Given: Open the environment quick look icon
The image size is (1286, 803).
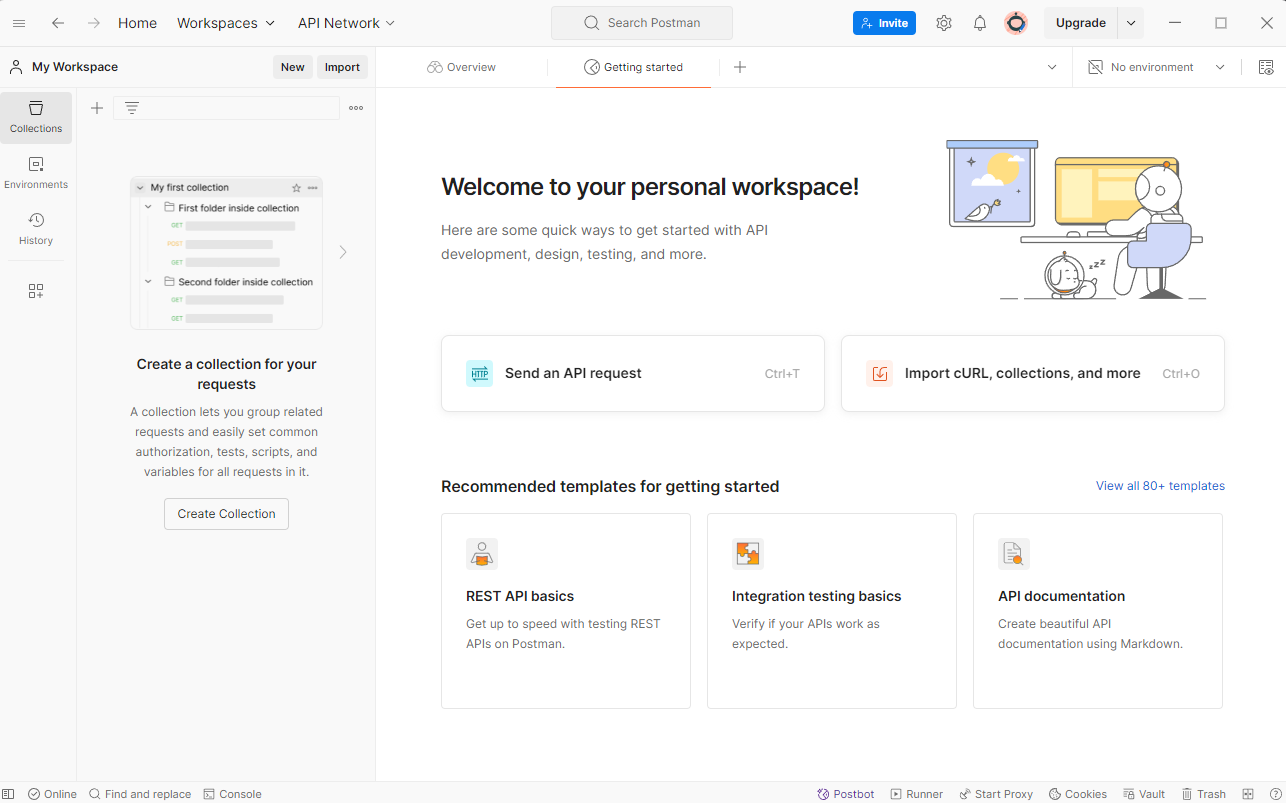Looking at the screenshot, I should tap(1266, 67).
